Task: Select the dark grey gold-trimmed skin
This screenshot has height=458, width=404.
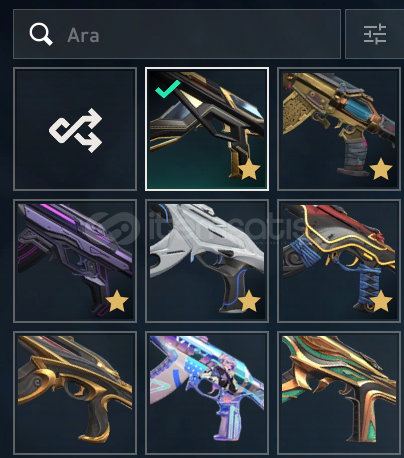Action: tap(75, 393)
